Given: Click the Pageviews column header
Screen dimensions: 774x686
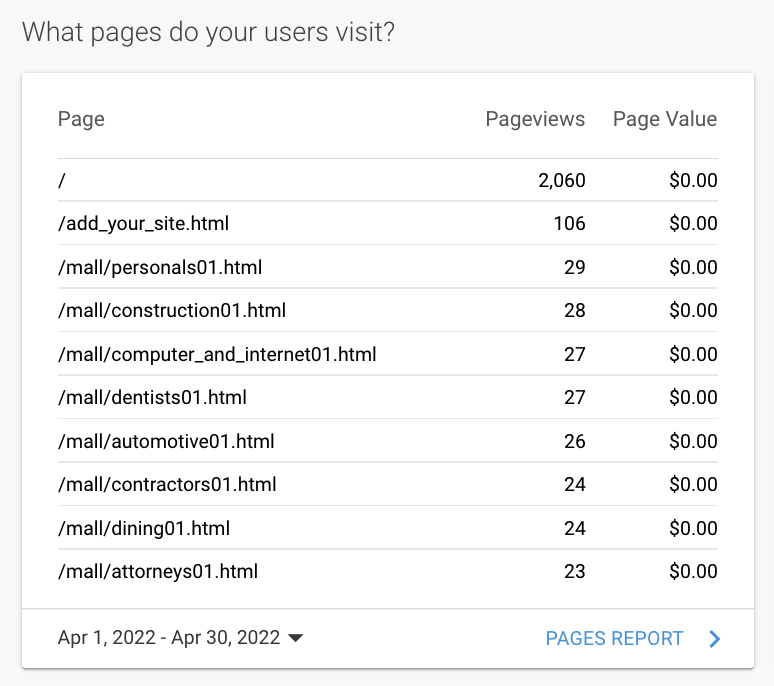Looking at the screenshot, I should click(535, 119).
